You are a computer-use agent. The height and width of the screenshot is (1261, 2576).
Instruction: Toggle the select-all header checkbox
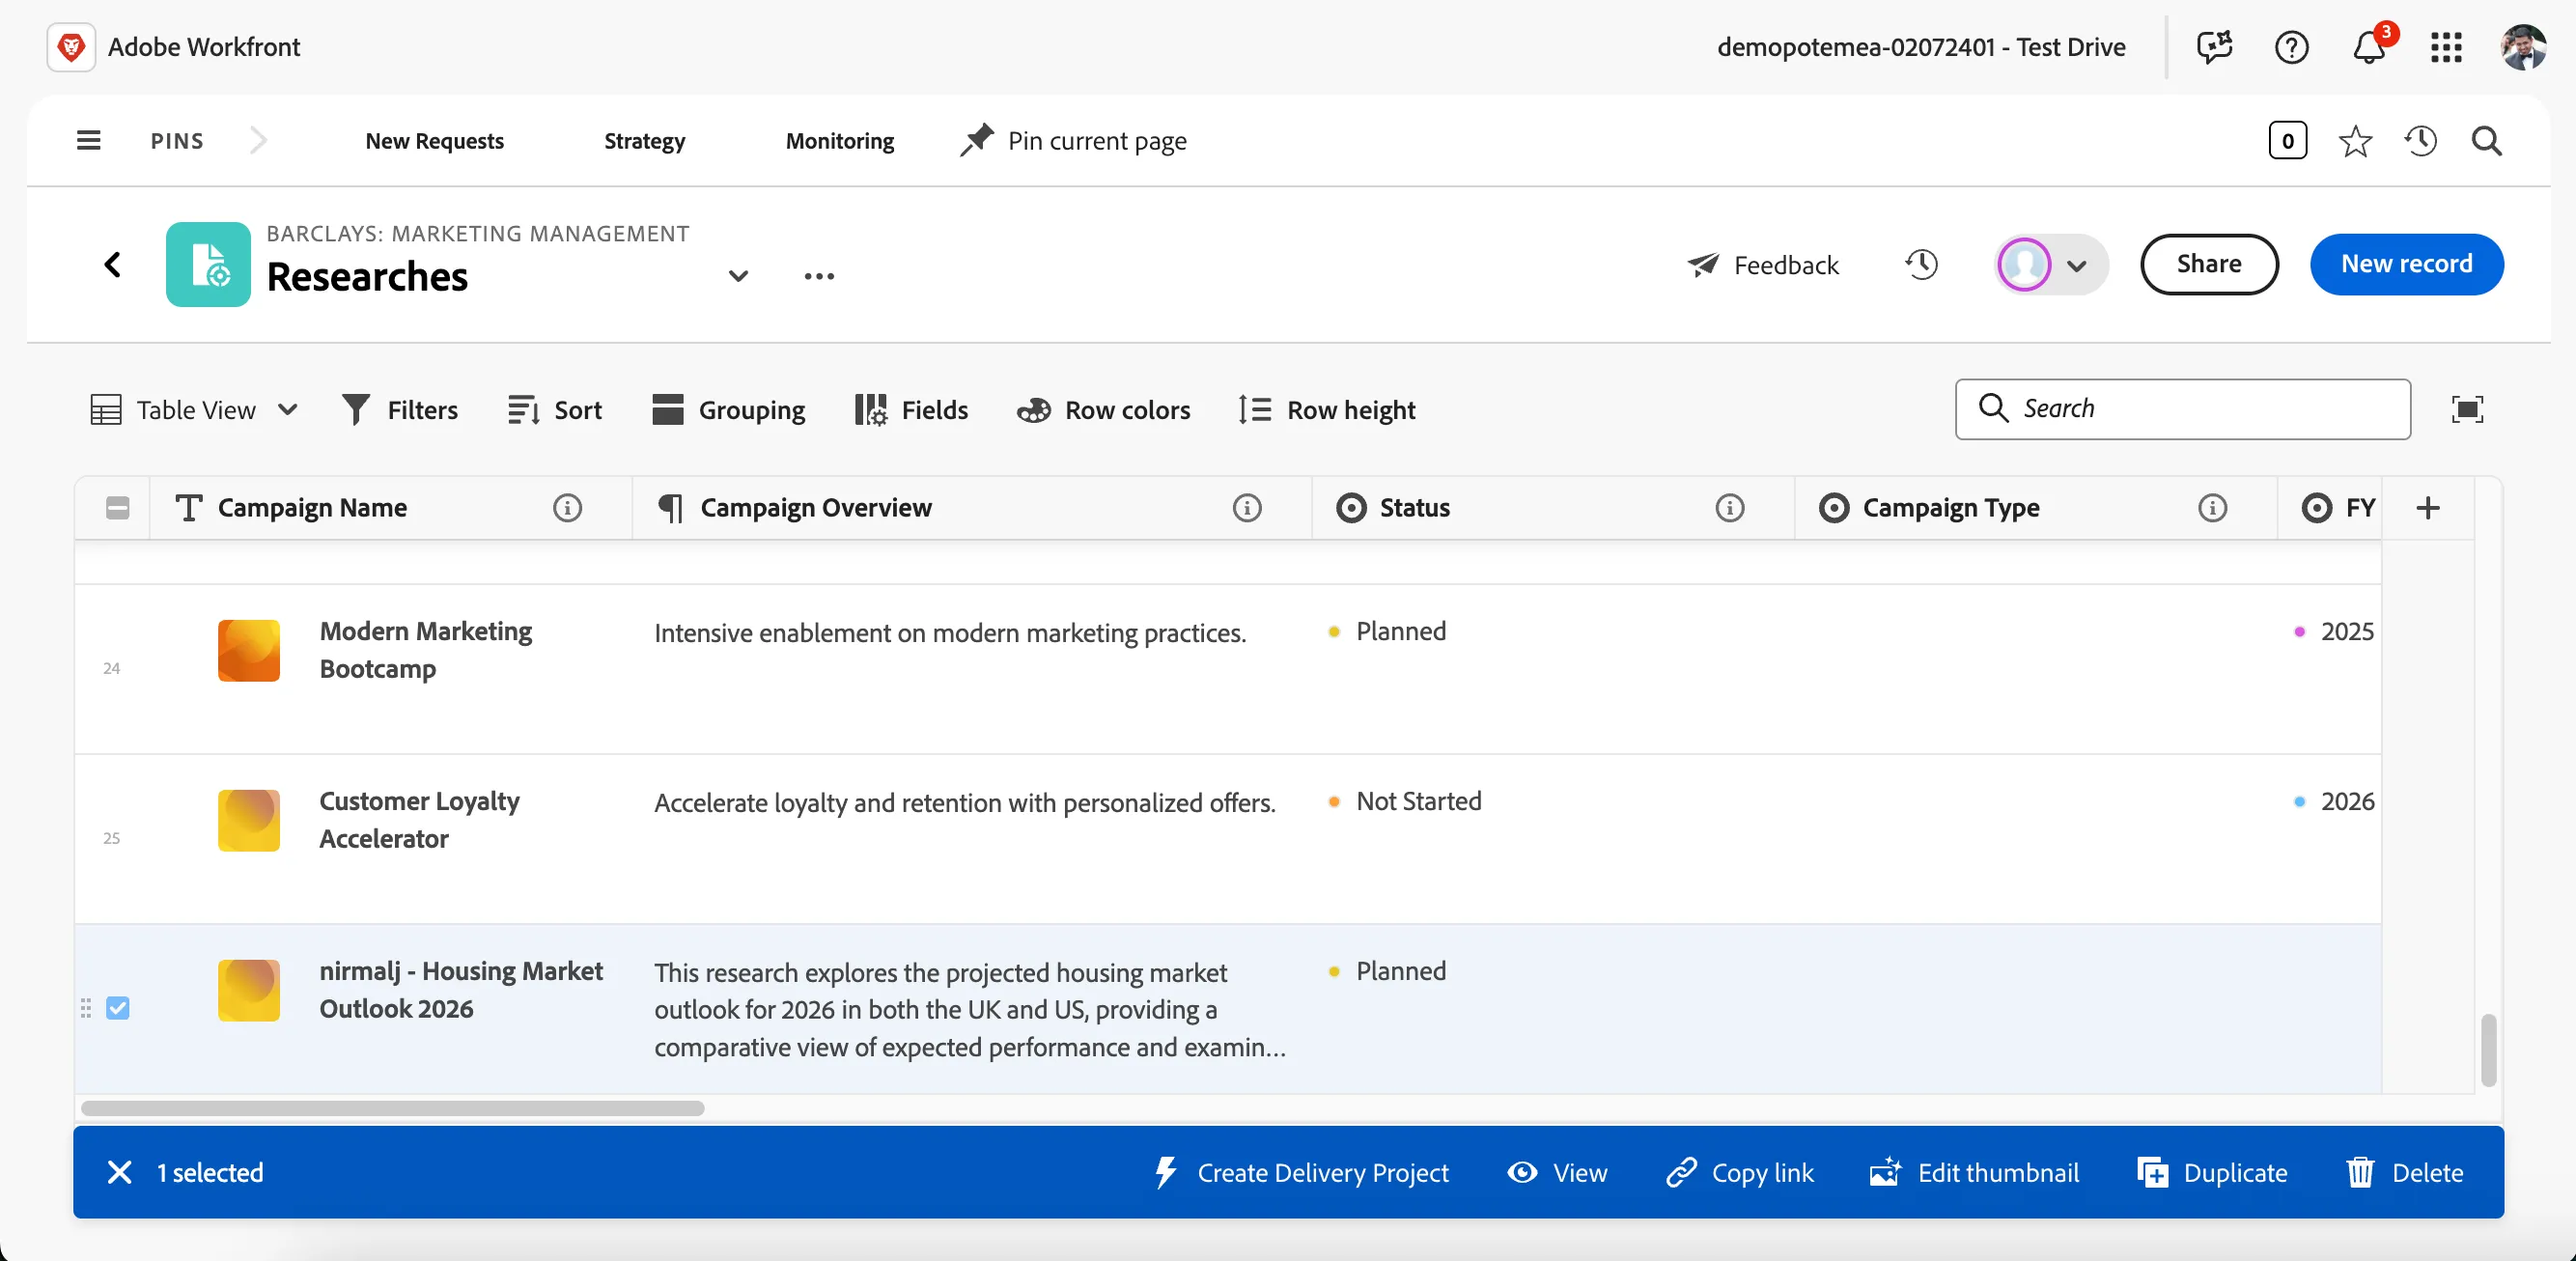(118, 508)
